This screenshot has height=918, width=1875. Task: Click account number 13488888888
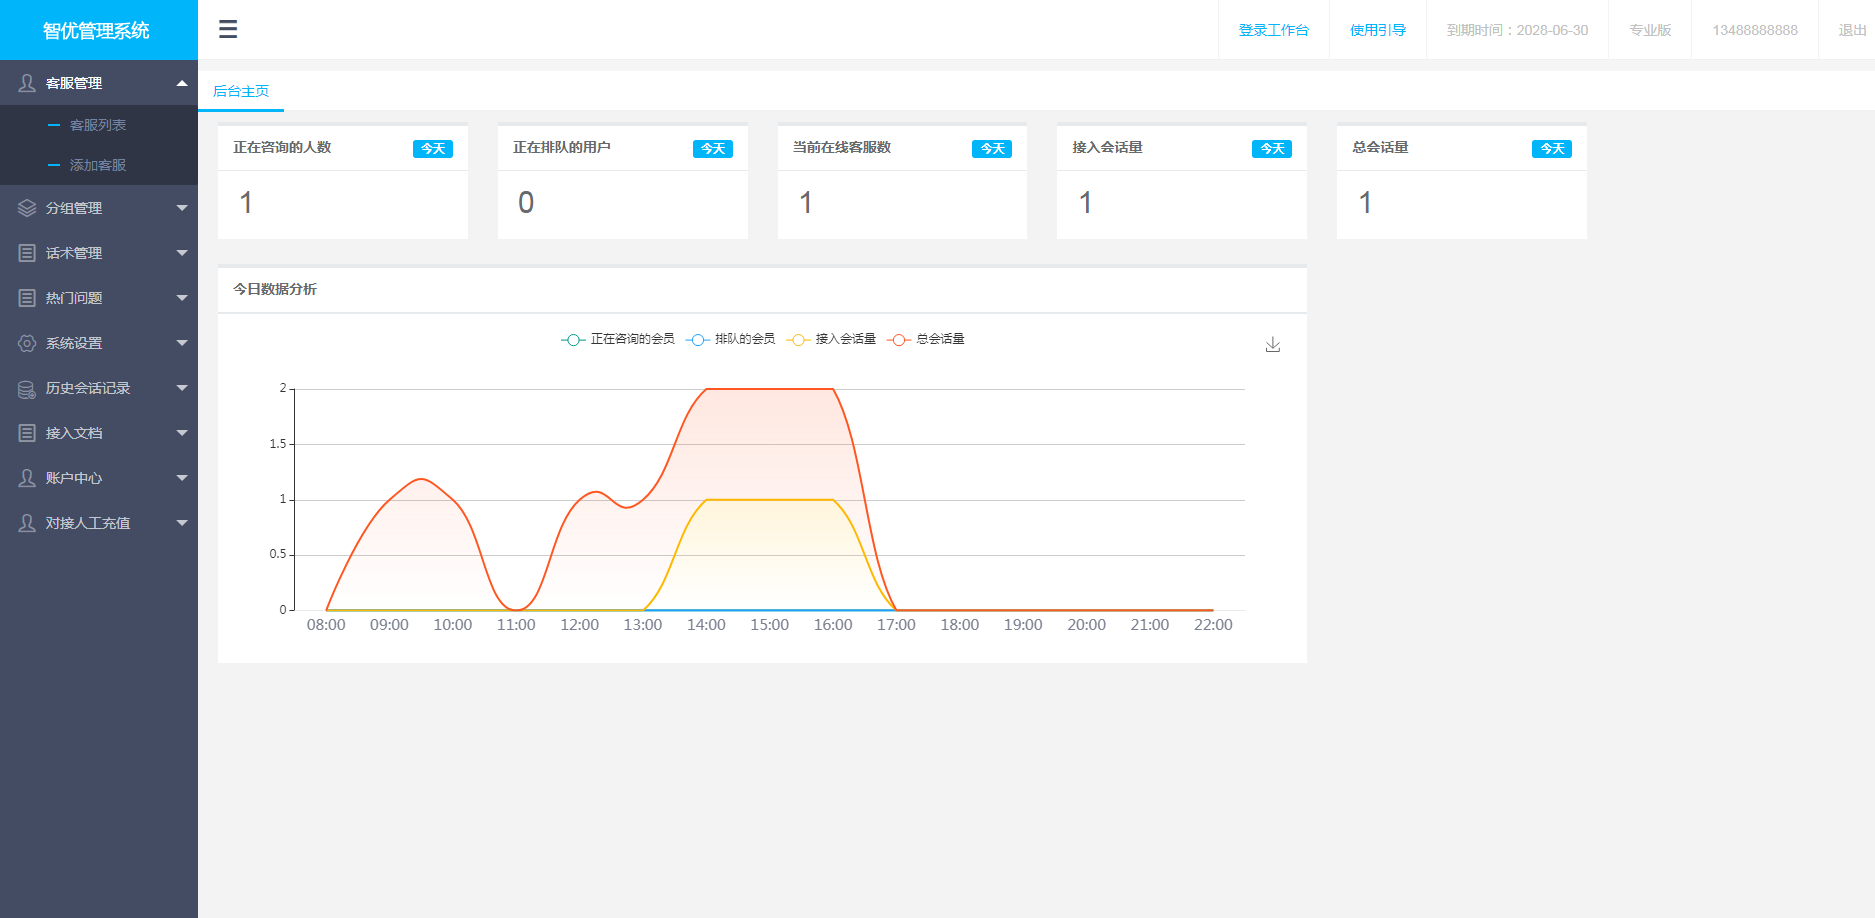[x=1755, y=30]
